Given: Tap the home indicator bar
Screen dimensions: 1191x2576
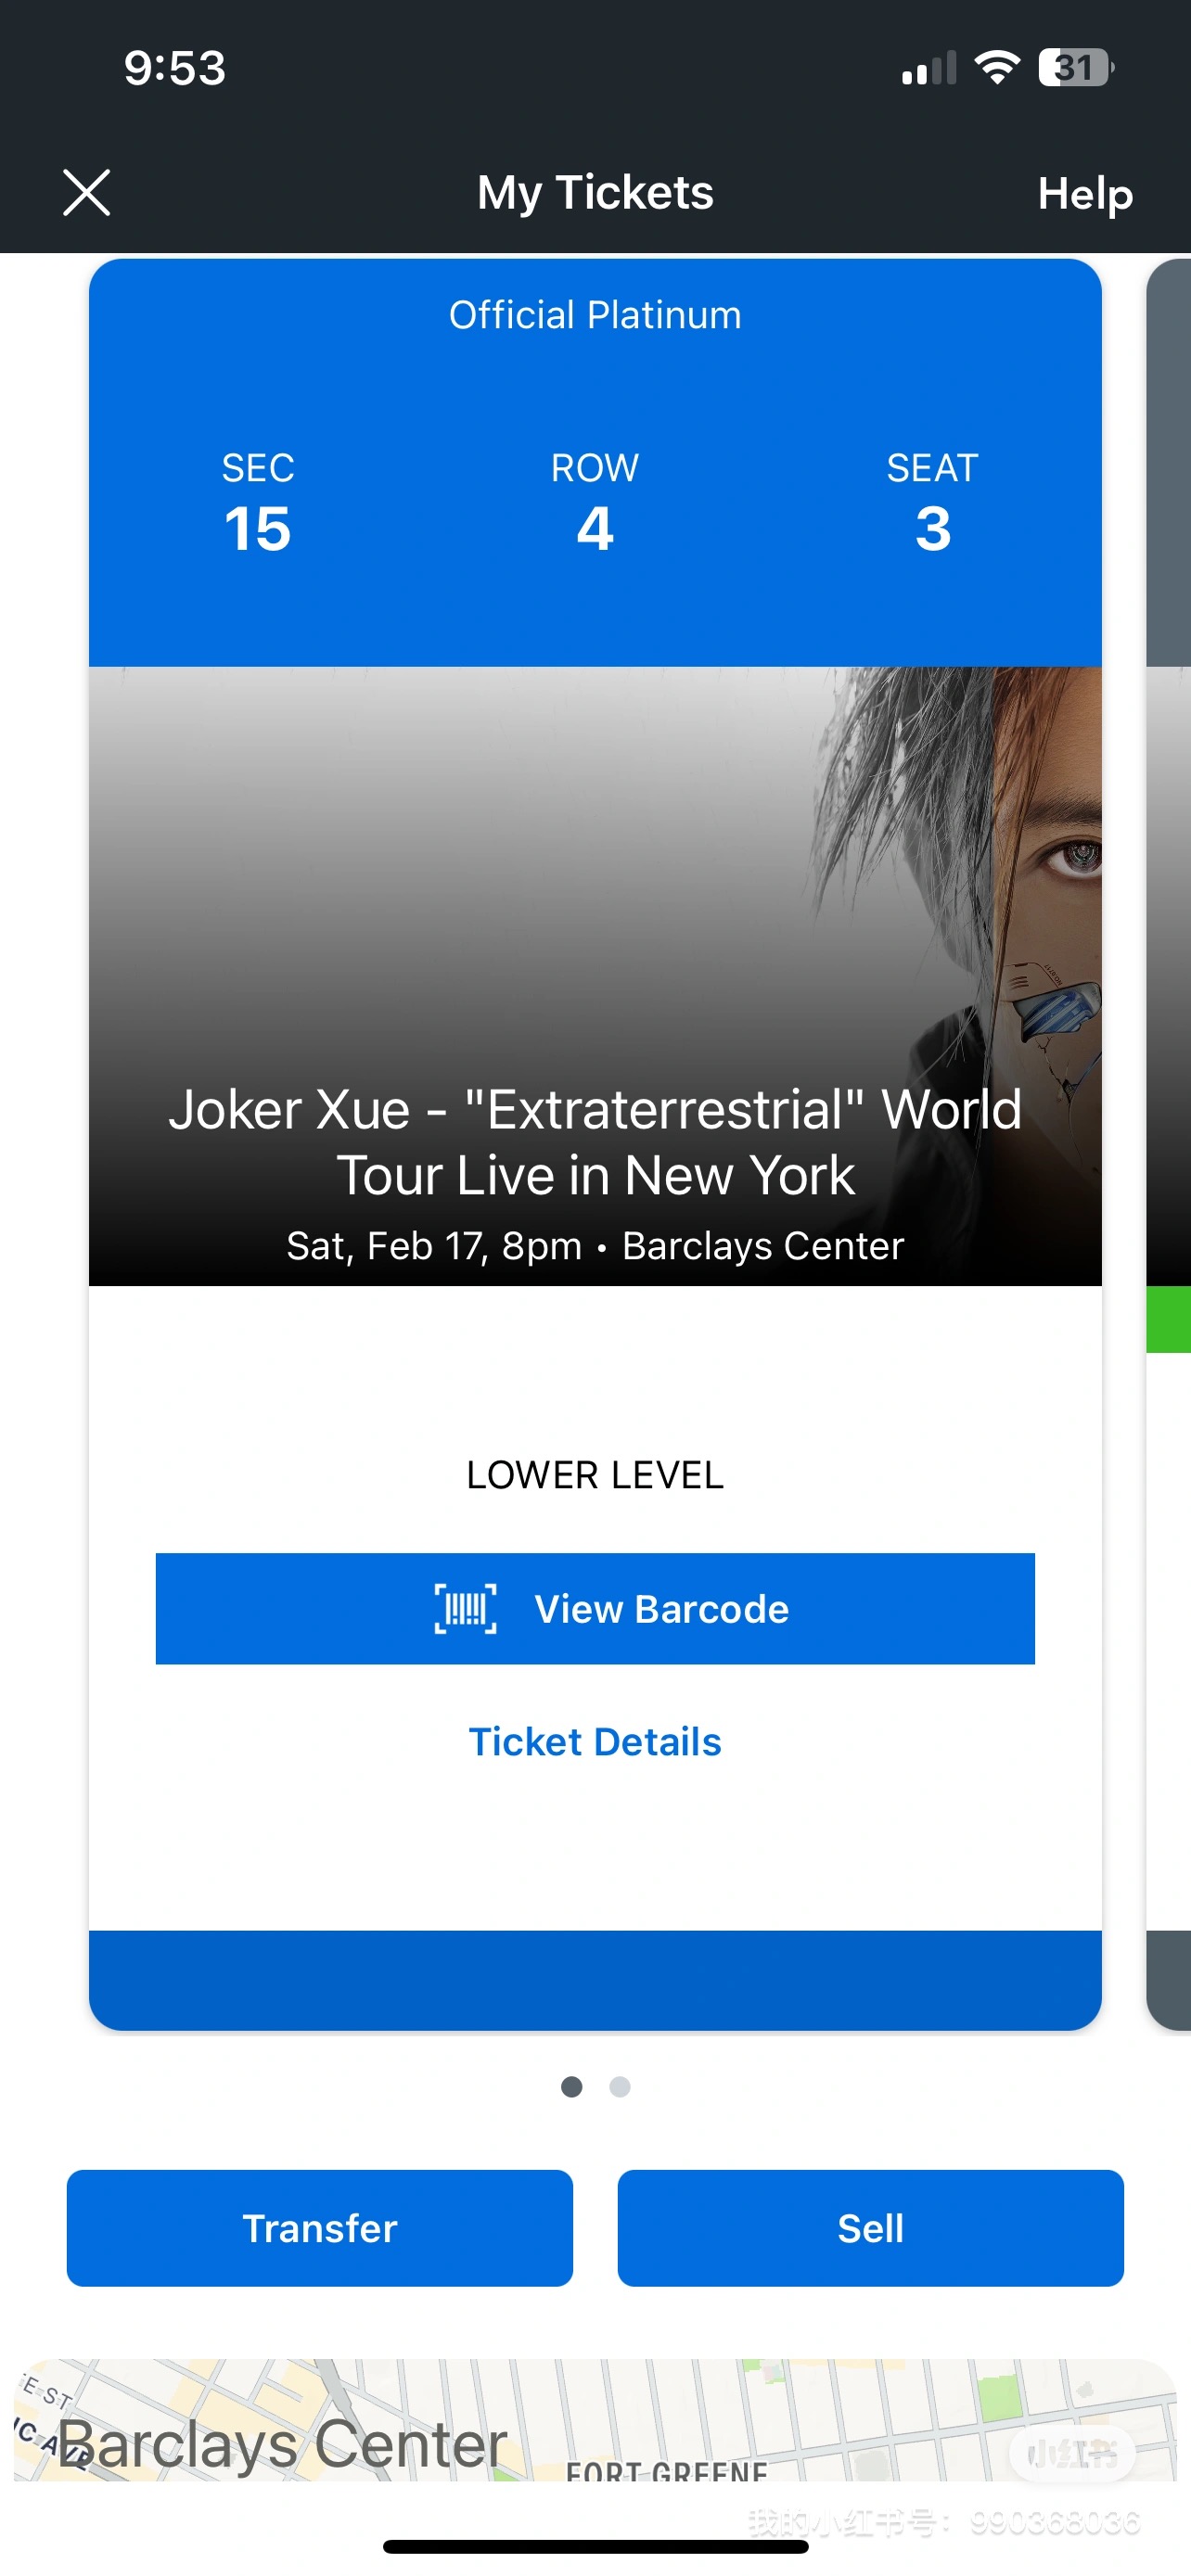Looking at the screenshot, I should point(595,2546).
